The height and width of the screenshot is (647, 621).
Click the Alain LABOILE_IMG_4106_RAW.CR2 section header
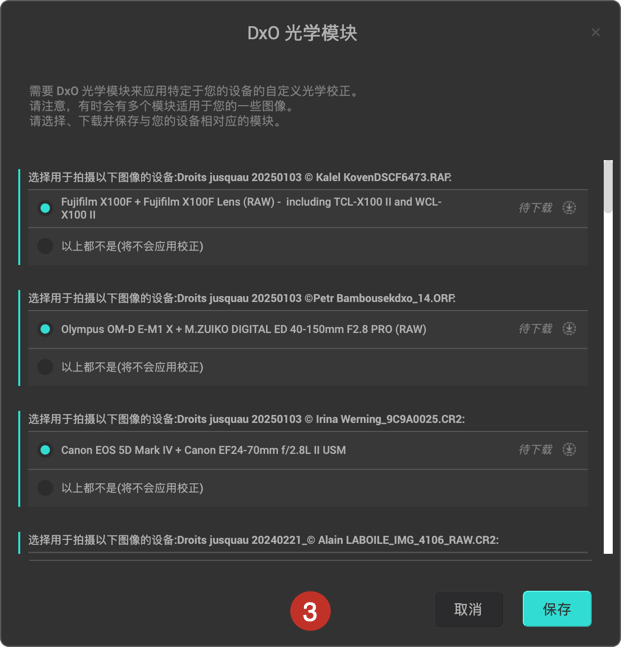click(x=263, y=540)
